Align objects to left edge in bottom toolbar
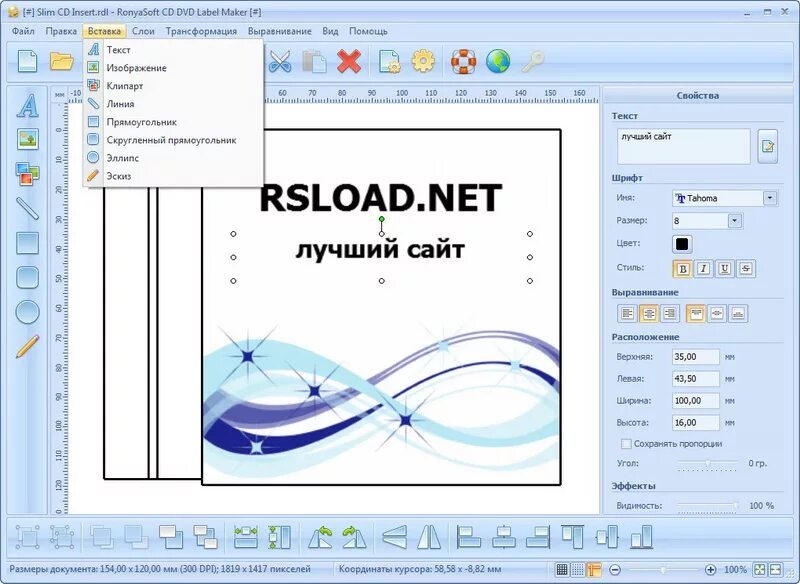The width and height of the screenshot is (800, 584). (x=469, y=538)
